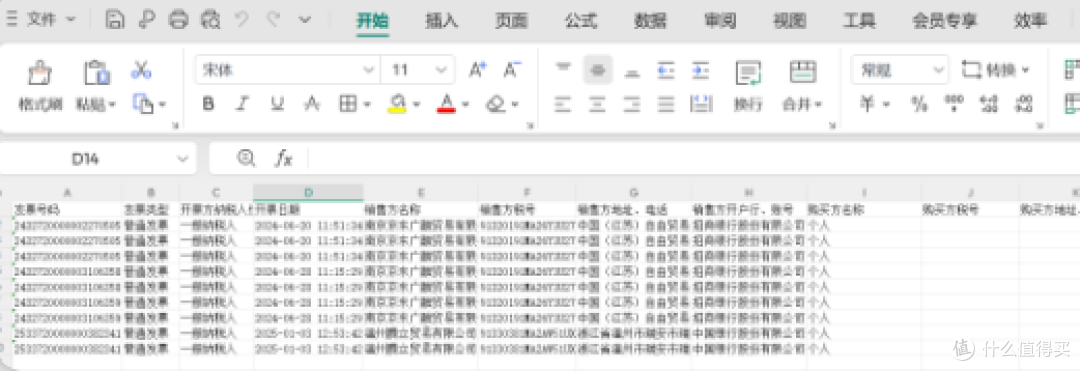Toggle Bold formatting

pos(208,104)
